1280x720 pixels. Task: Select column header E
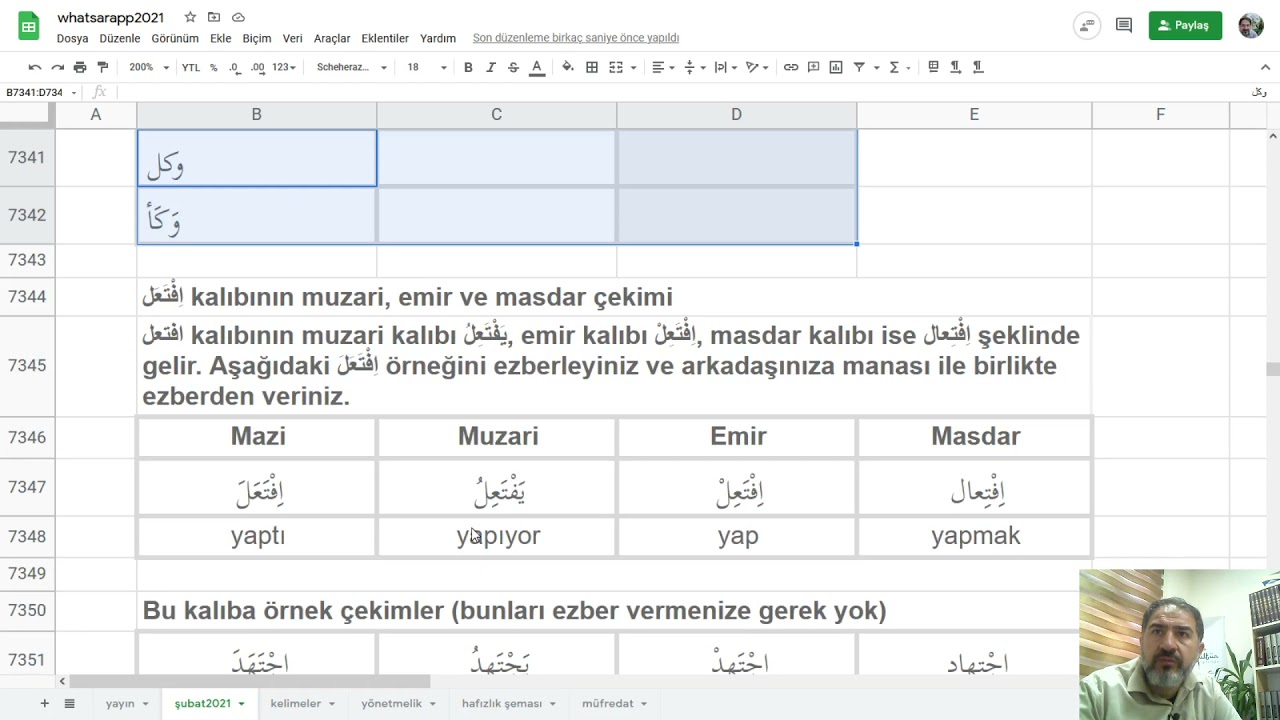pos(974,114)
